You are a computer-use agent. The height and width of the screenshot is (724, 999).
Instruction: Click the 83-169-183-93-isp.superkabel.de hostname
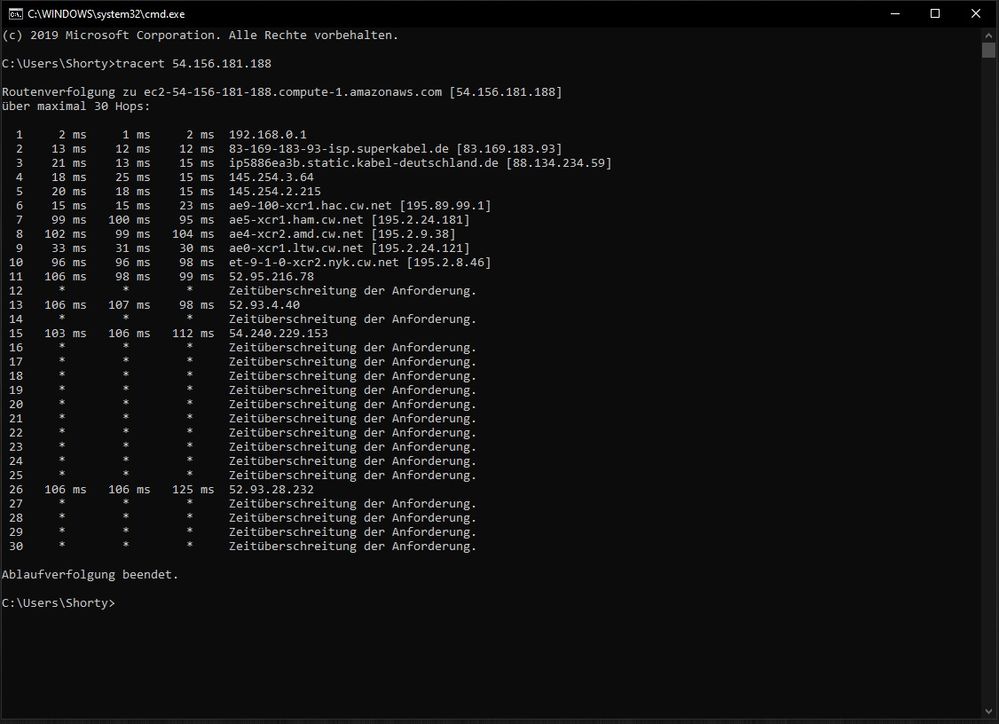tap(338, 149)
